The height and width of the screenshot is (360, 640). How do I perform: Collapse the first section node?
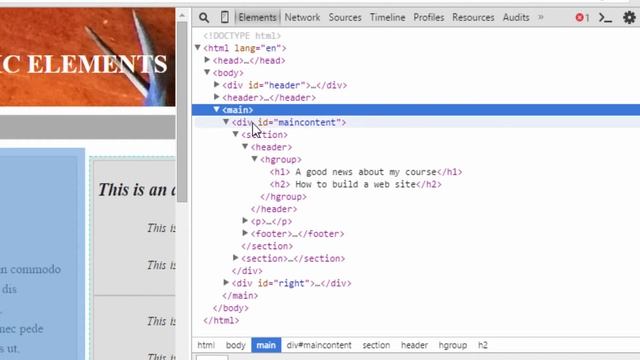pos(236,134)
